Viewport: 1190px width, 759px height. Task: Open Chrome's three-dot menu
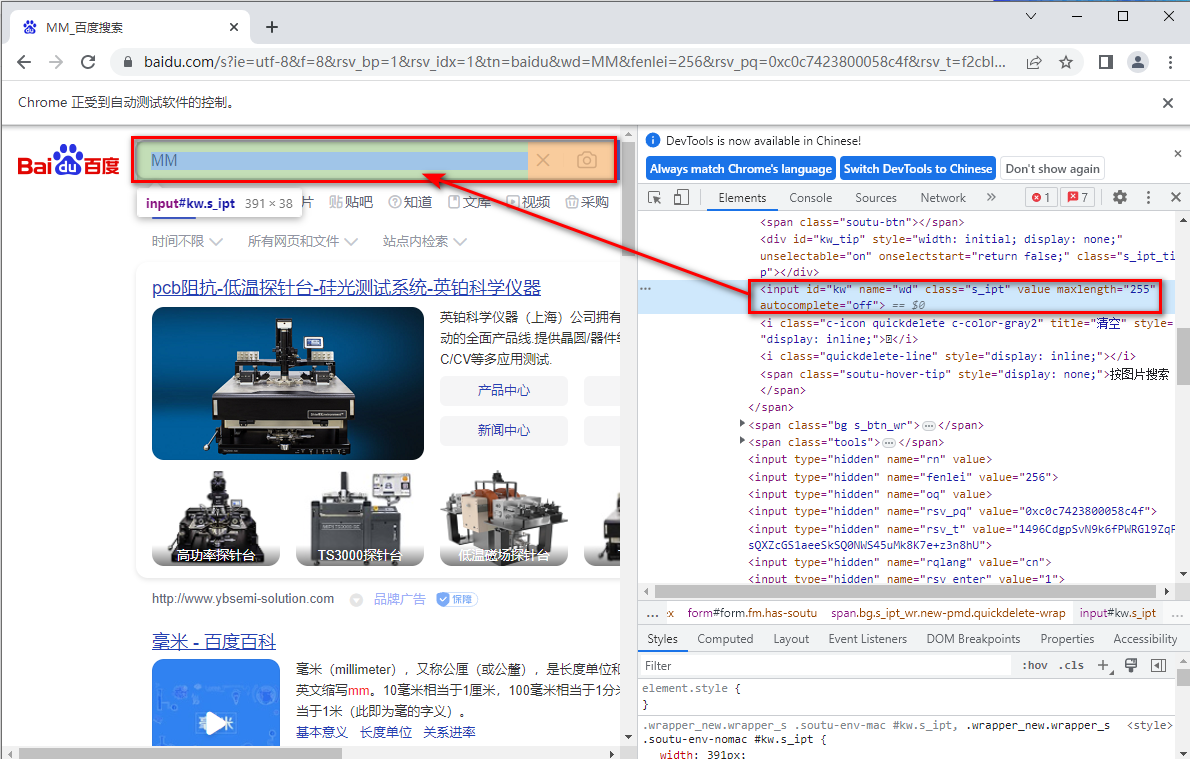click(1170, 62)
